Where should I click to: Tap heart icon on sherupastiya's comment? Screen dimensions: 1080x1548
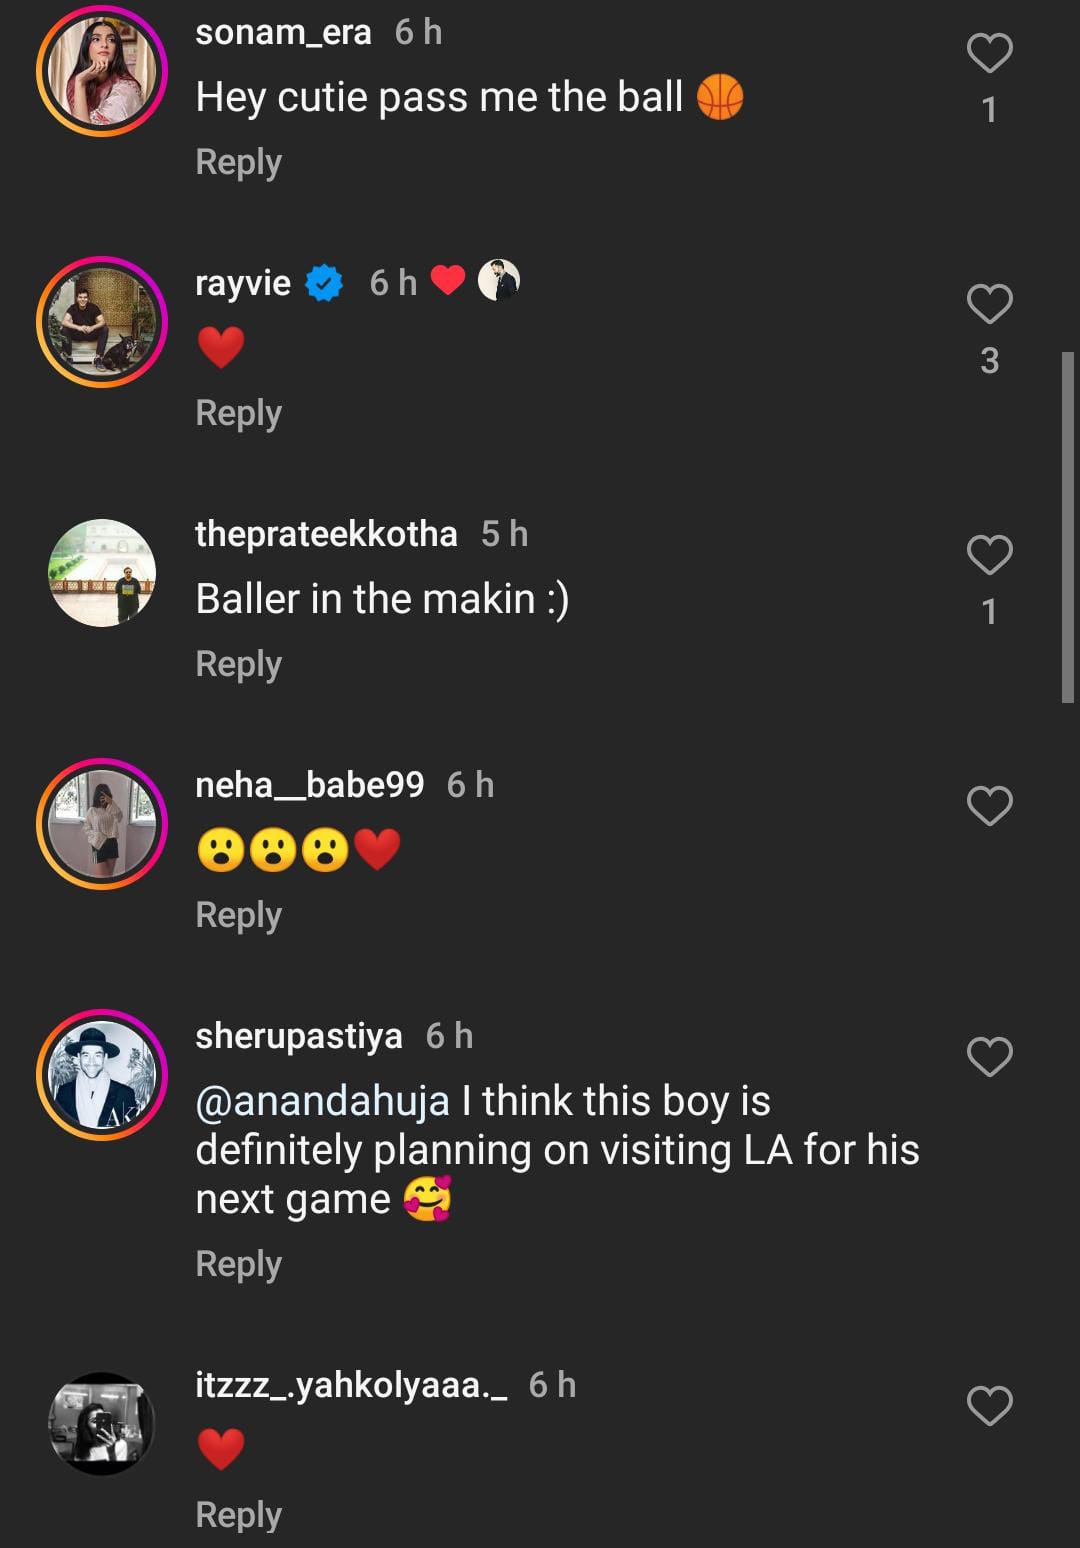coord(989,1057)
